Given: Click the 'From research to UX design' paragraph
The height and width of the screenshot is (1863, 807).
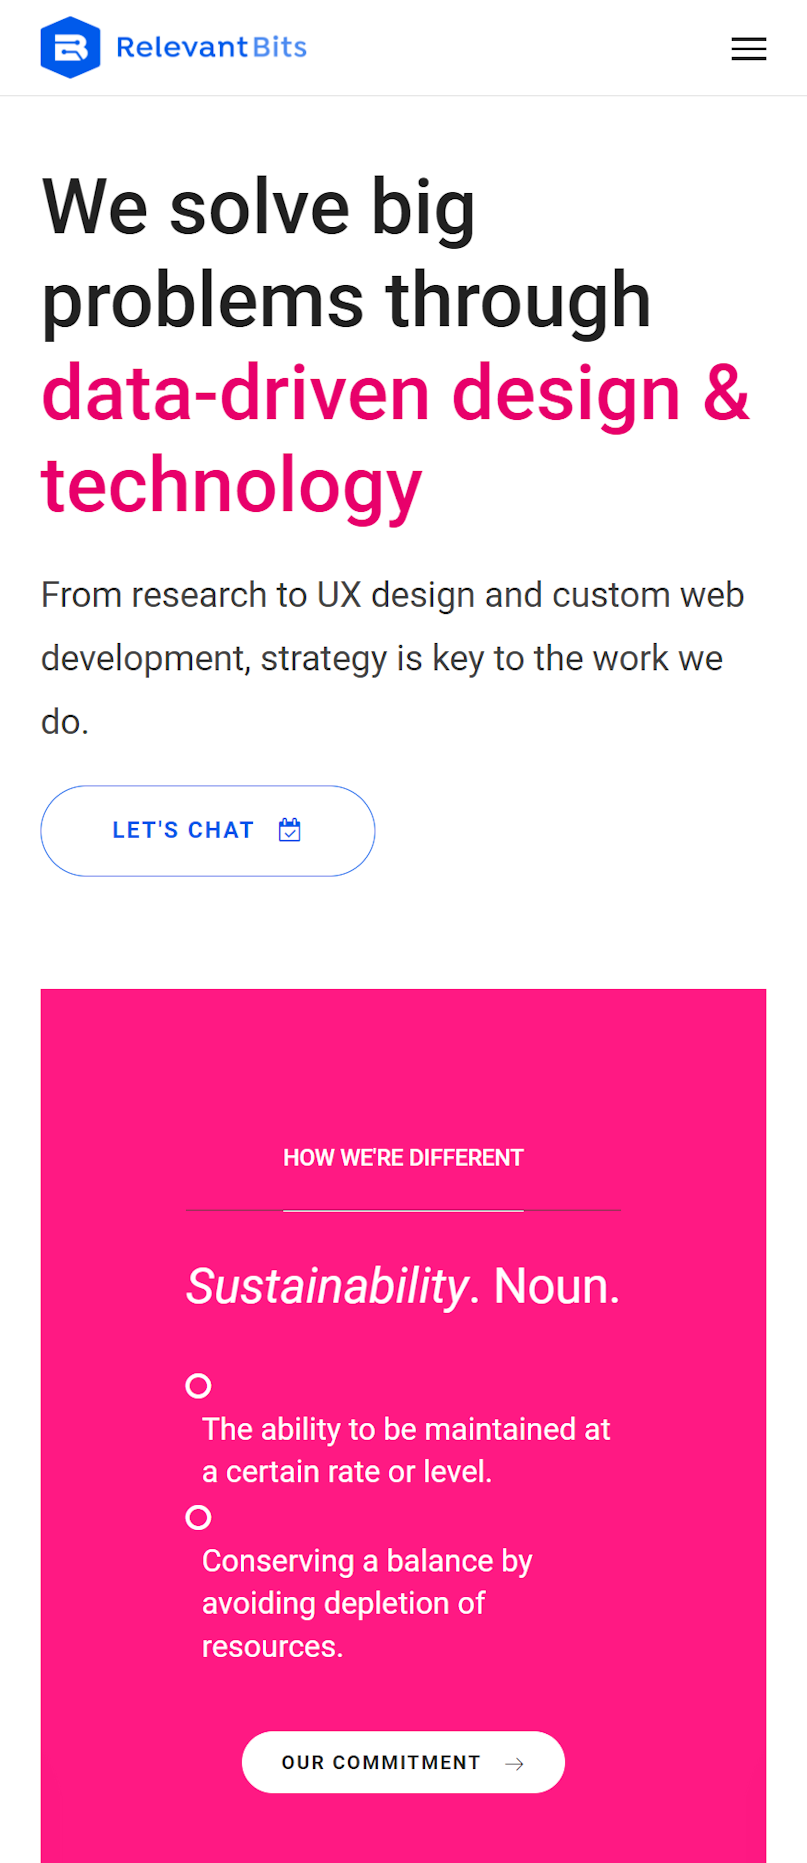Looking at the screenshot, I should click(392, 658).
